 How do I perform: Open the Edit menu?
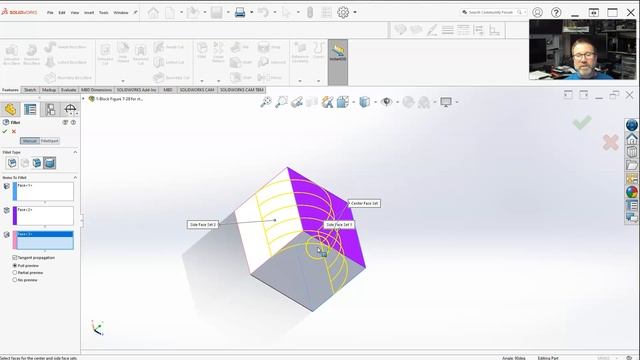[x=62, y=13]
